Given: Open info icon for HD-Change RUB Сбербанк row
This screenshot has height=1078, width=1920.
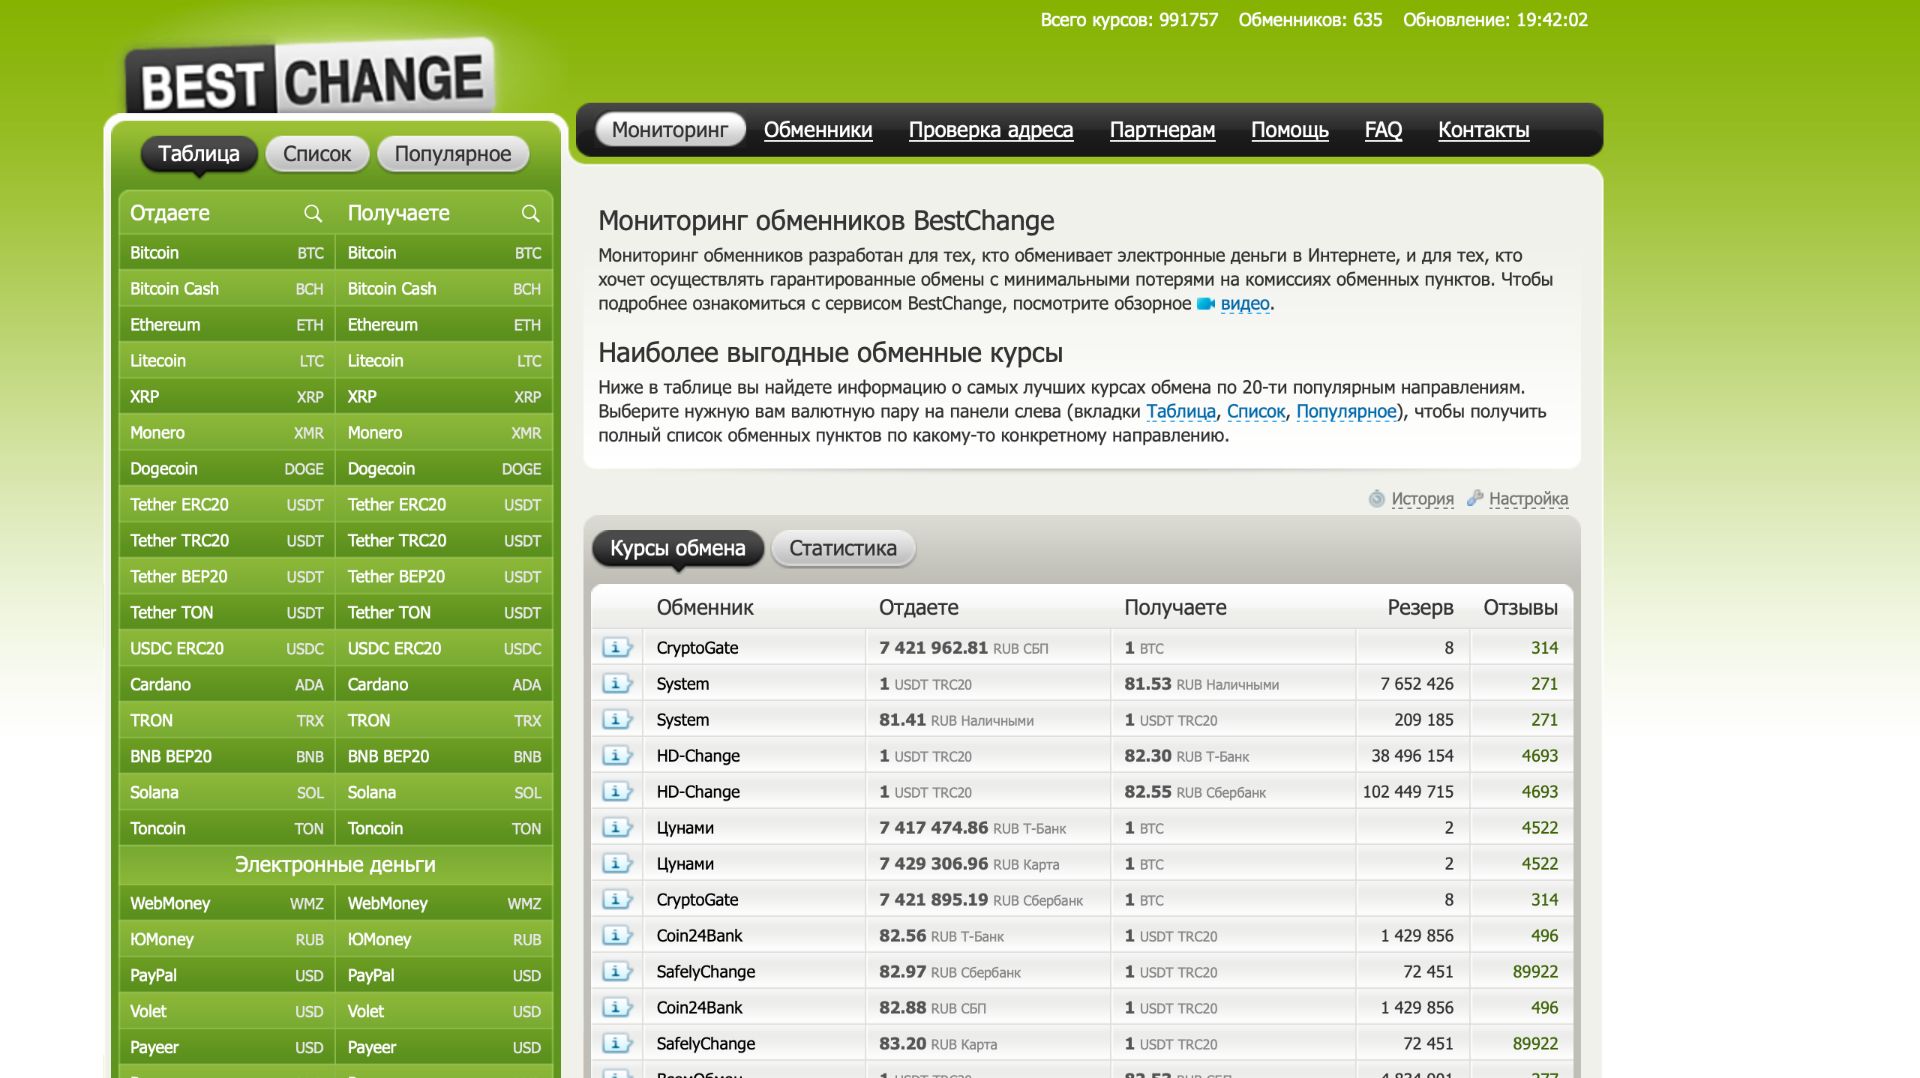Looking at the screenshot, I should (617, 792).
